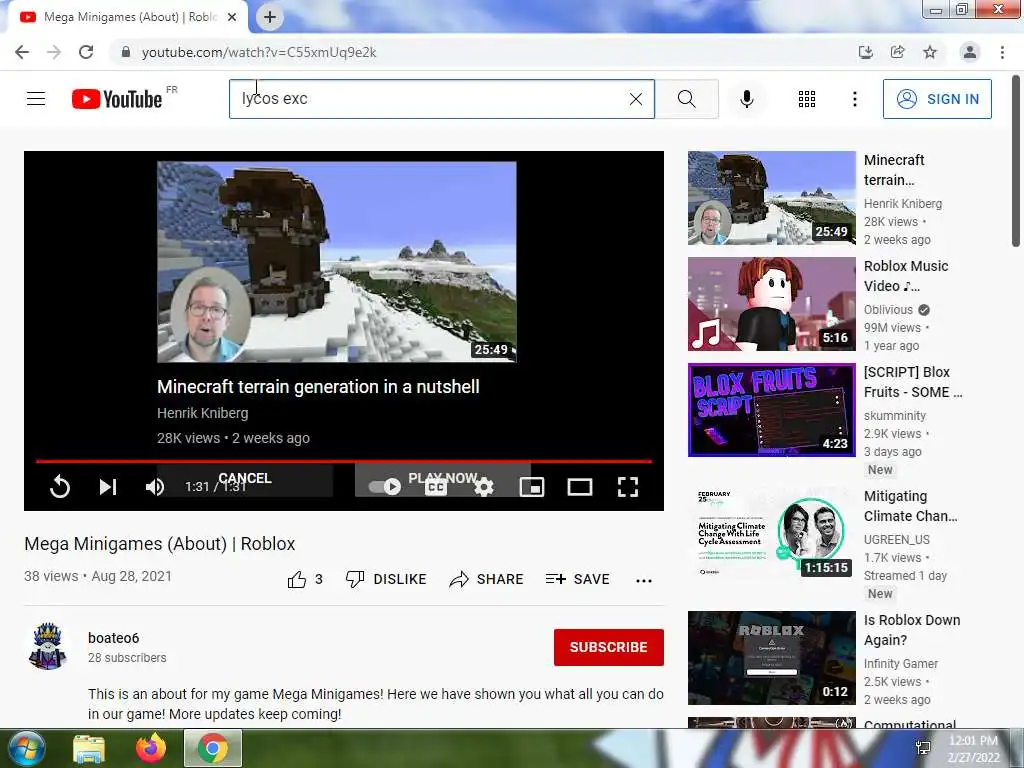This screenshot has width=1024, height=768.
Task: Open the YouTube hamburger guide menu
Action: 36,99
